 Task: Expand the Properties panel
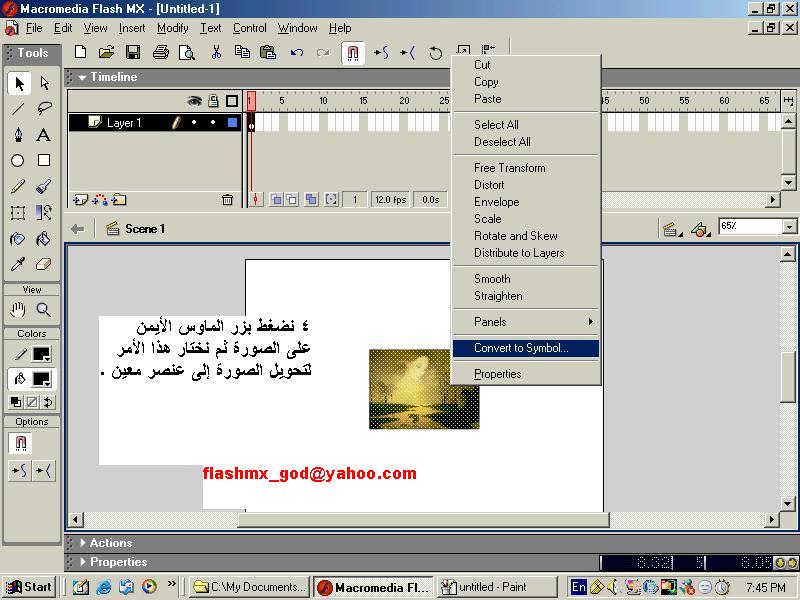click(x=83, y=562)
